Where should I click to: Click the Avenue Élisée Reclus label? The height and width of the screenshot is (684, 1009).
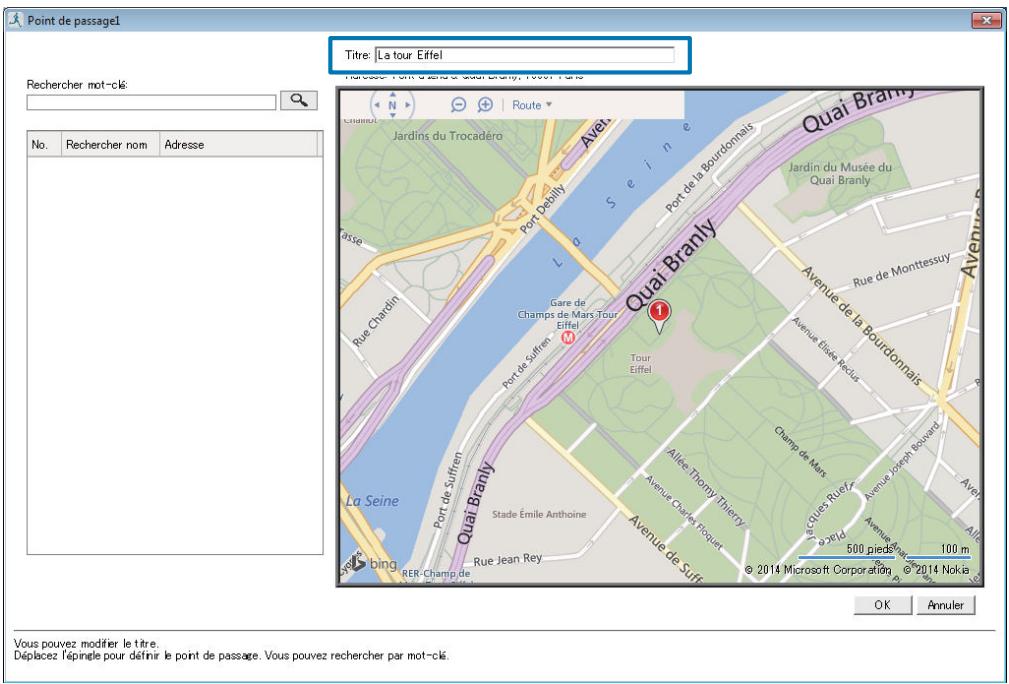tap(825, 350)
